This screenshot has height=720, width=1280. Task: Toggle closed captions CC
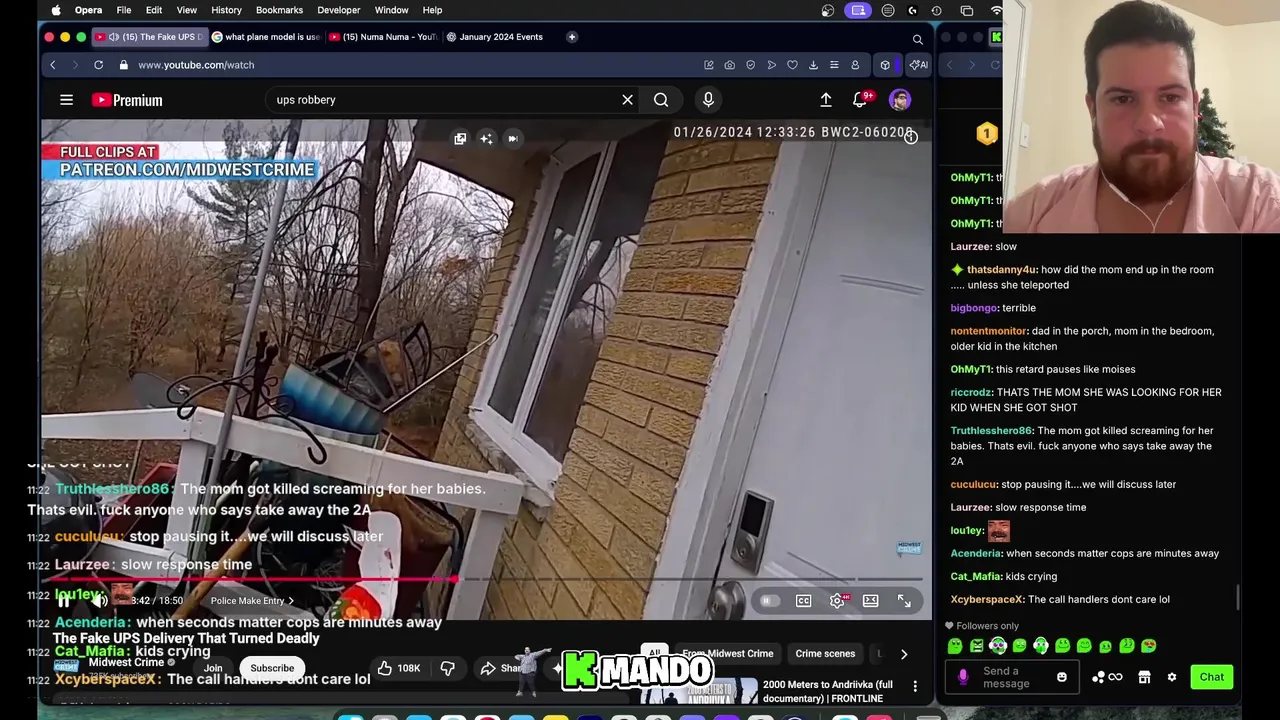point(803,601)
